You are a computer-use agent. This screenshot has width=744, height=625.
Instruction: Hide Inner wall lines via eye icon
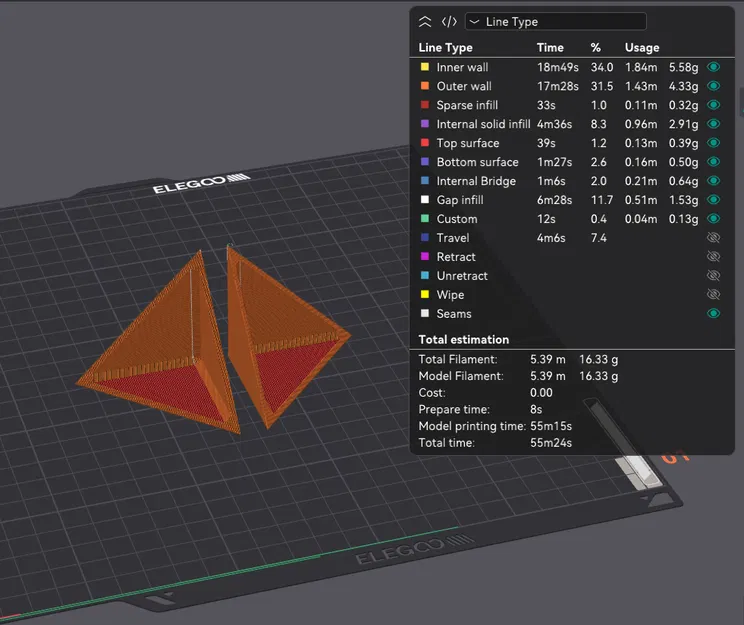tap(713, 67)
